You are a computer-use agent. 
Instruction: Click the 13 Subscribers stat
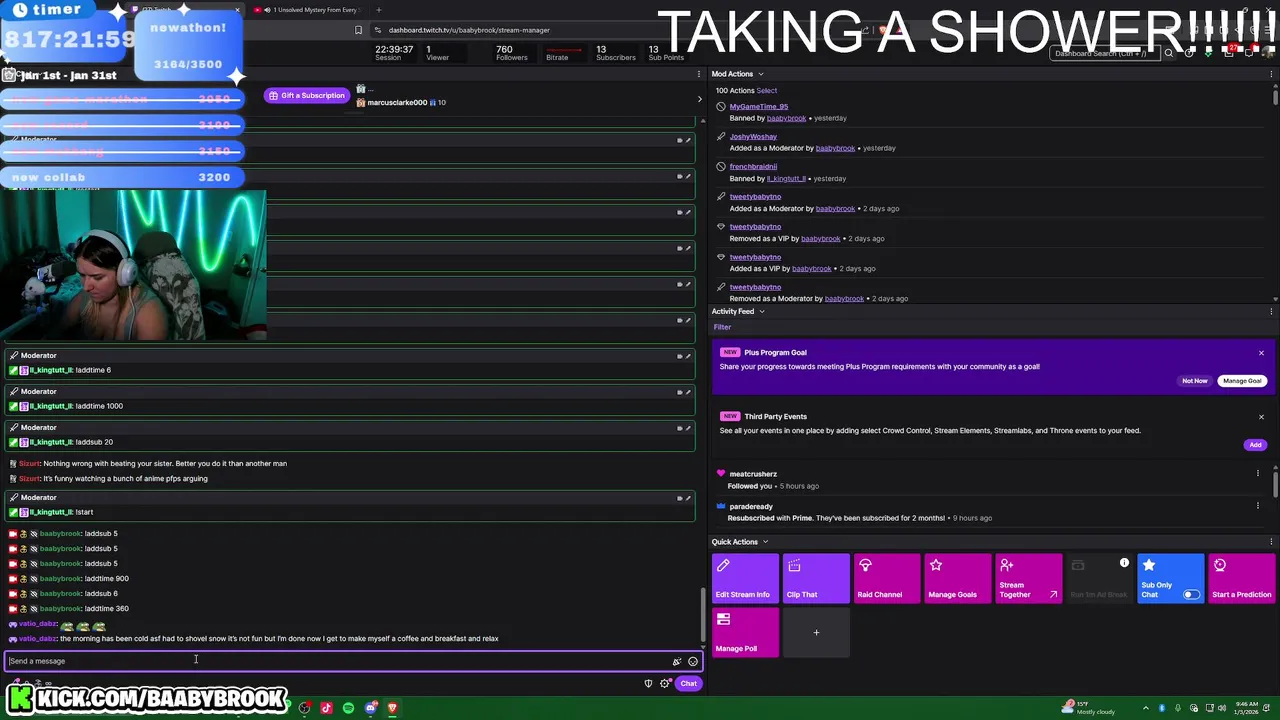coord(615,53)
